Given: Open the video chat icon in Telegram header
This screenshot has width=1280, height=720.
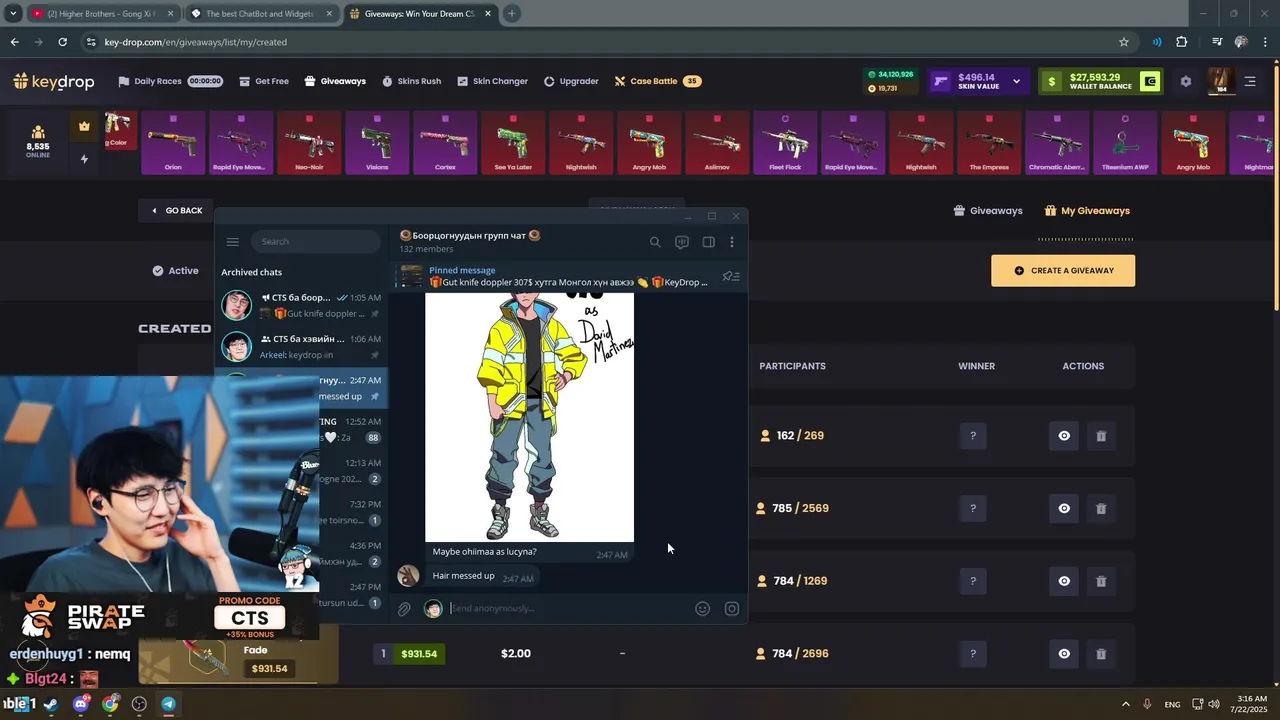Looking at the screenshot, I should pyautogui.click(x=682, y=241).
